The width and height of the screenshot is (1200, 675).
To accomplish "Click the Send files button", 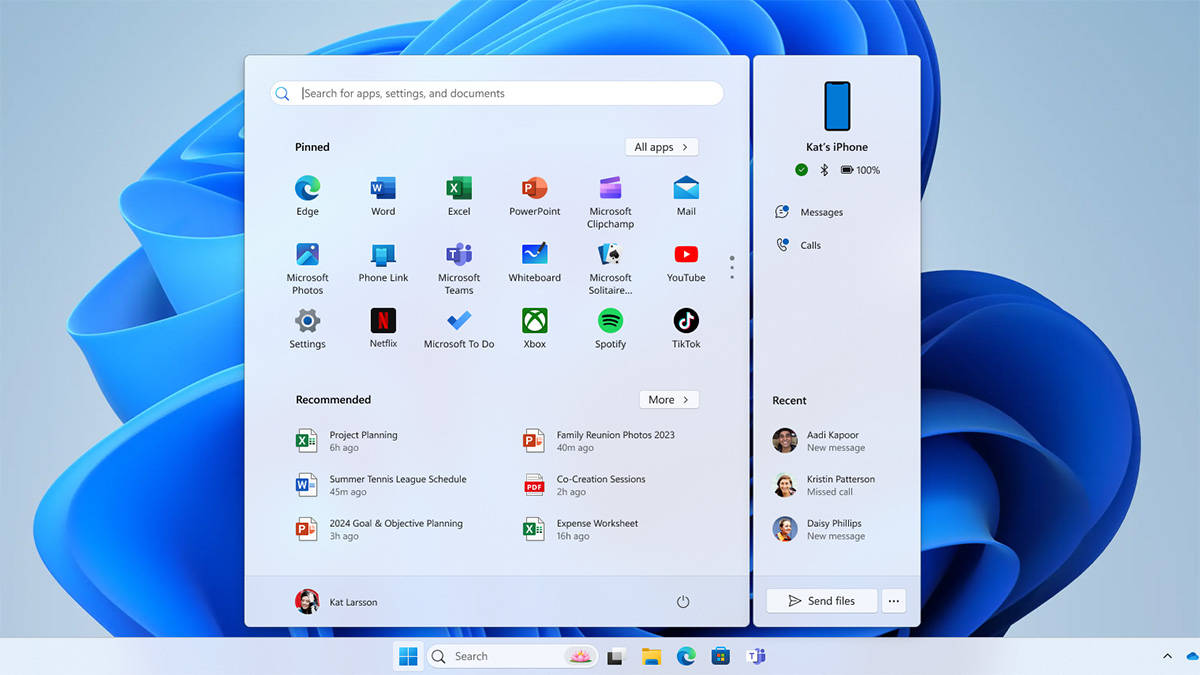I will click(x=821, y=601).
